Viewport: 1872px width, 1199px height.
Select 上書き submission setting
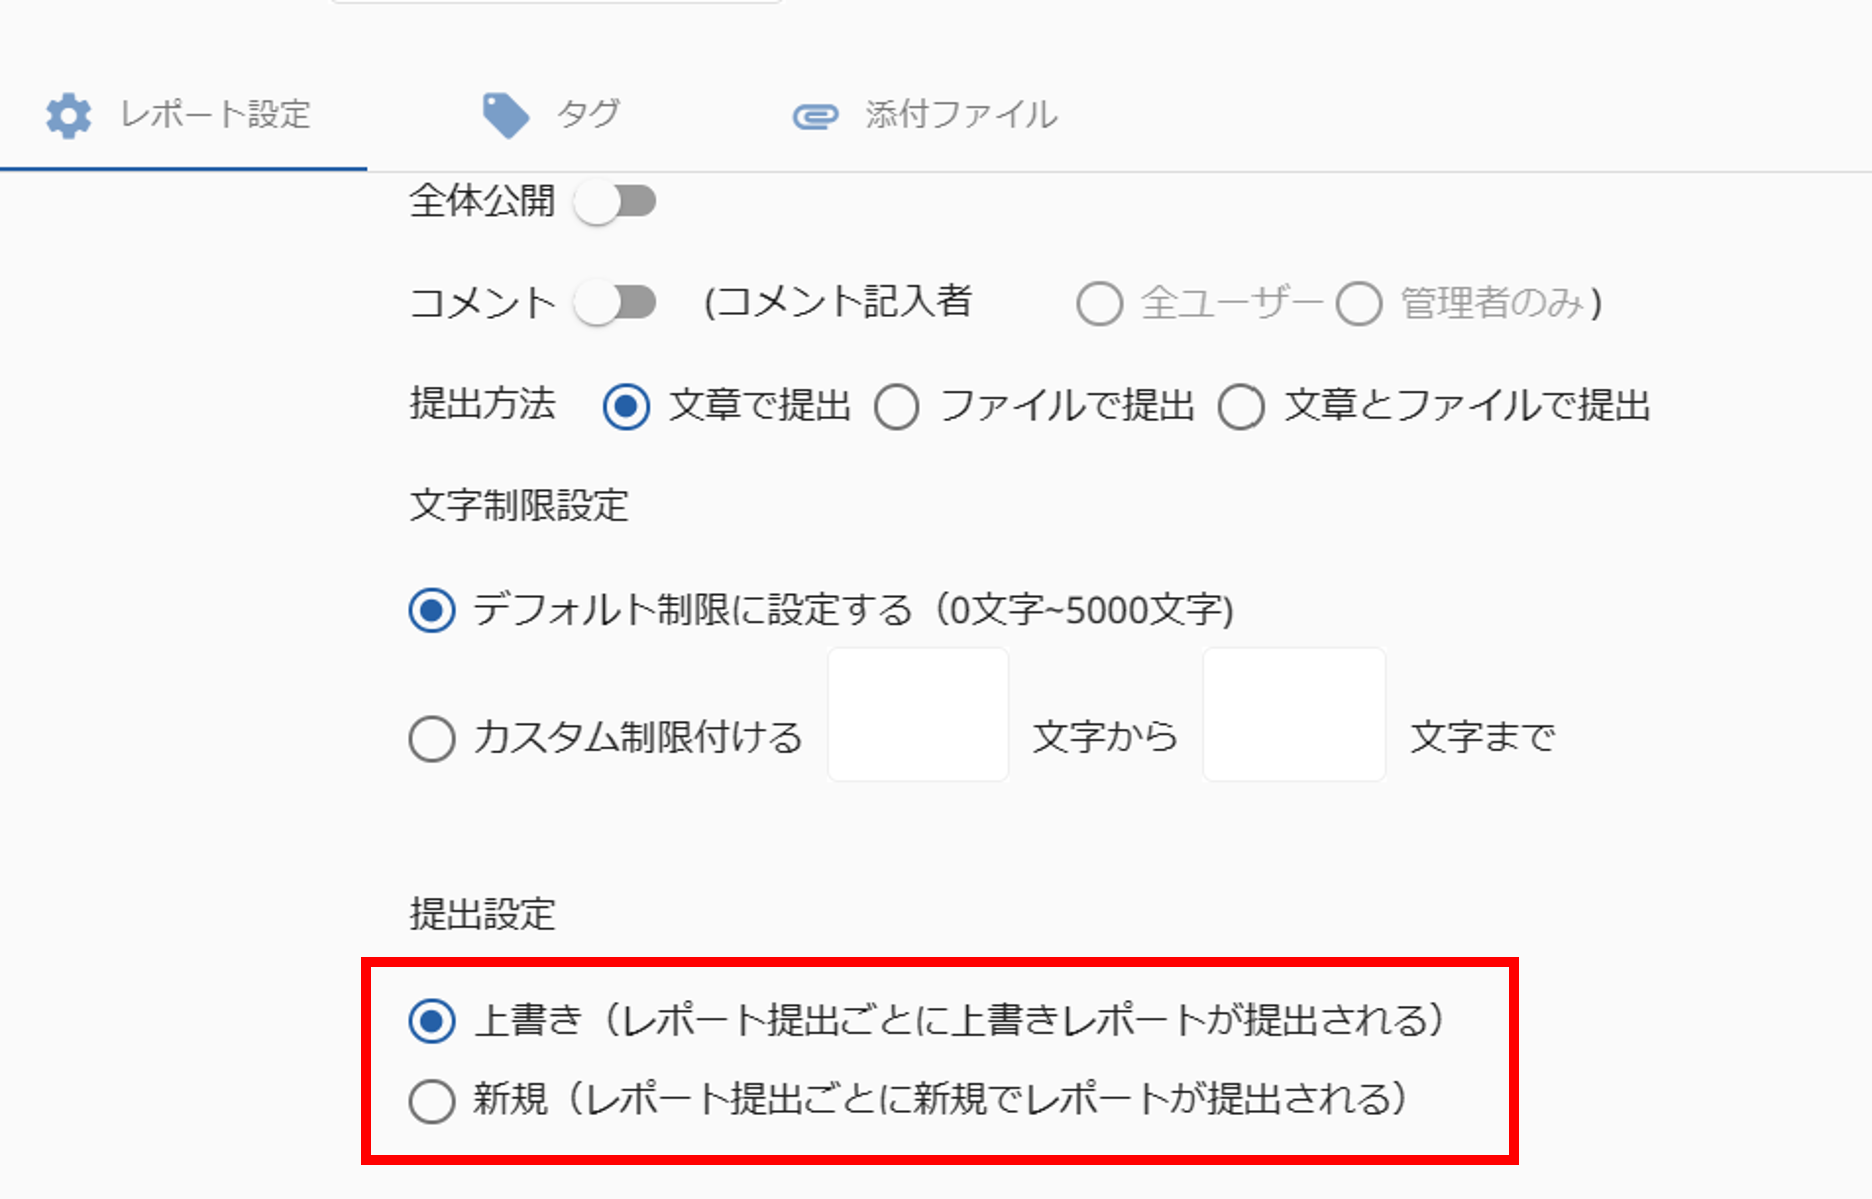tap(432, 1021)
